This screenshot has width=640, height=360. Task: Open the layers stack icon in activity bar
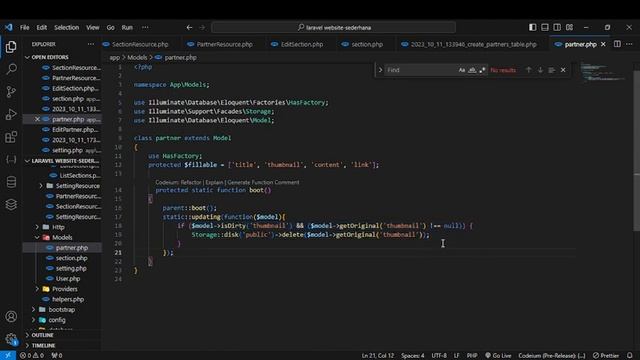click(11, 204)
